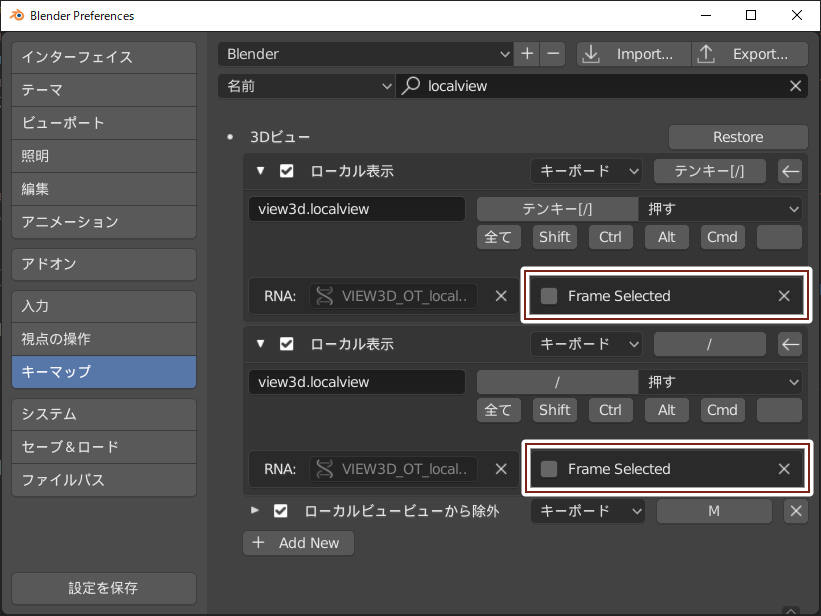Screen dimensions: 821x616
Task: Switch to the アニメーション preferences tab
Action: coord(104,222)
